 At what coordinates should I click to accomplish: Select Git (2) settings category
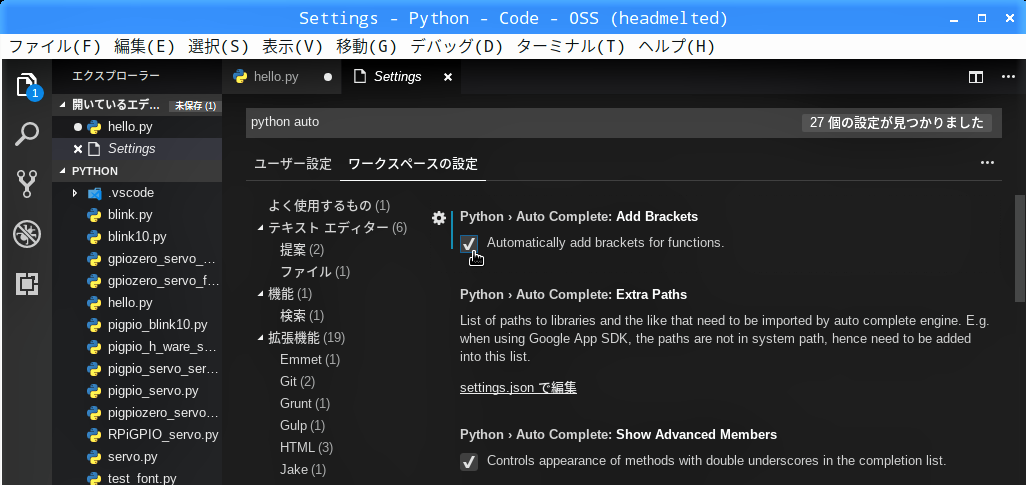click(x=297, y=382)
